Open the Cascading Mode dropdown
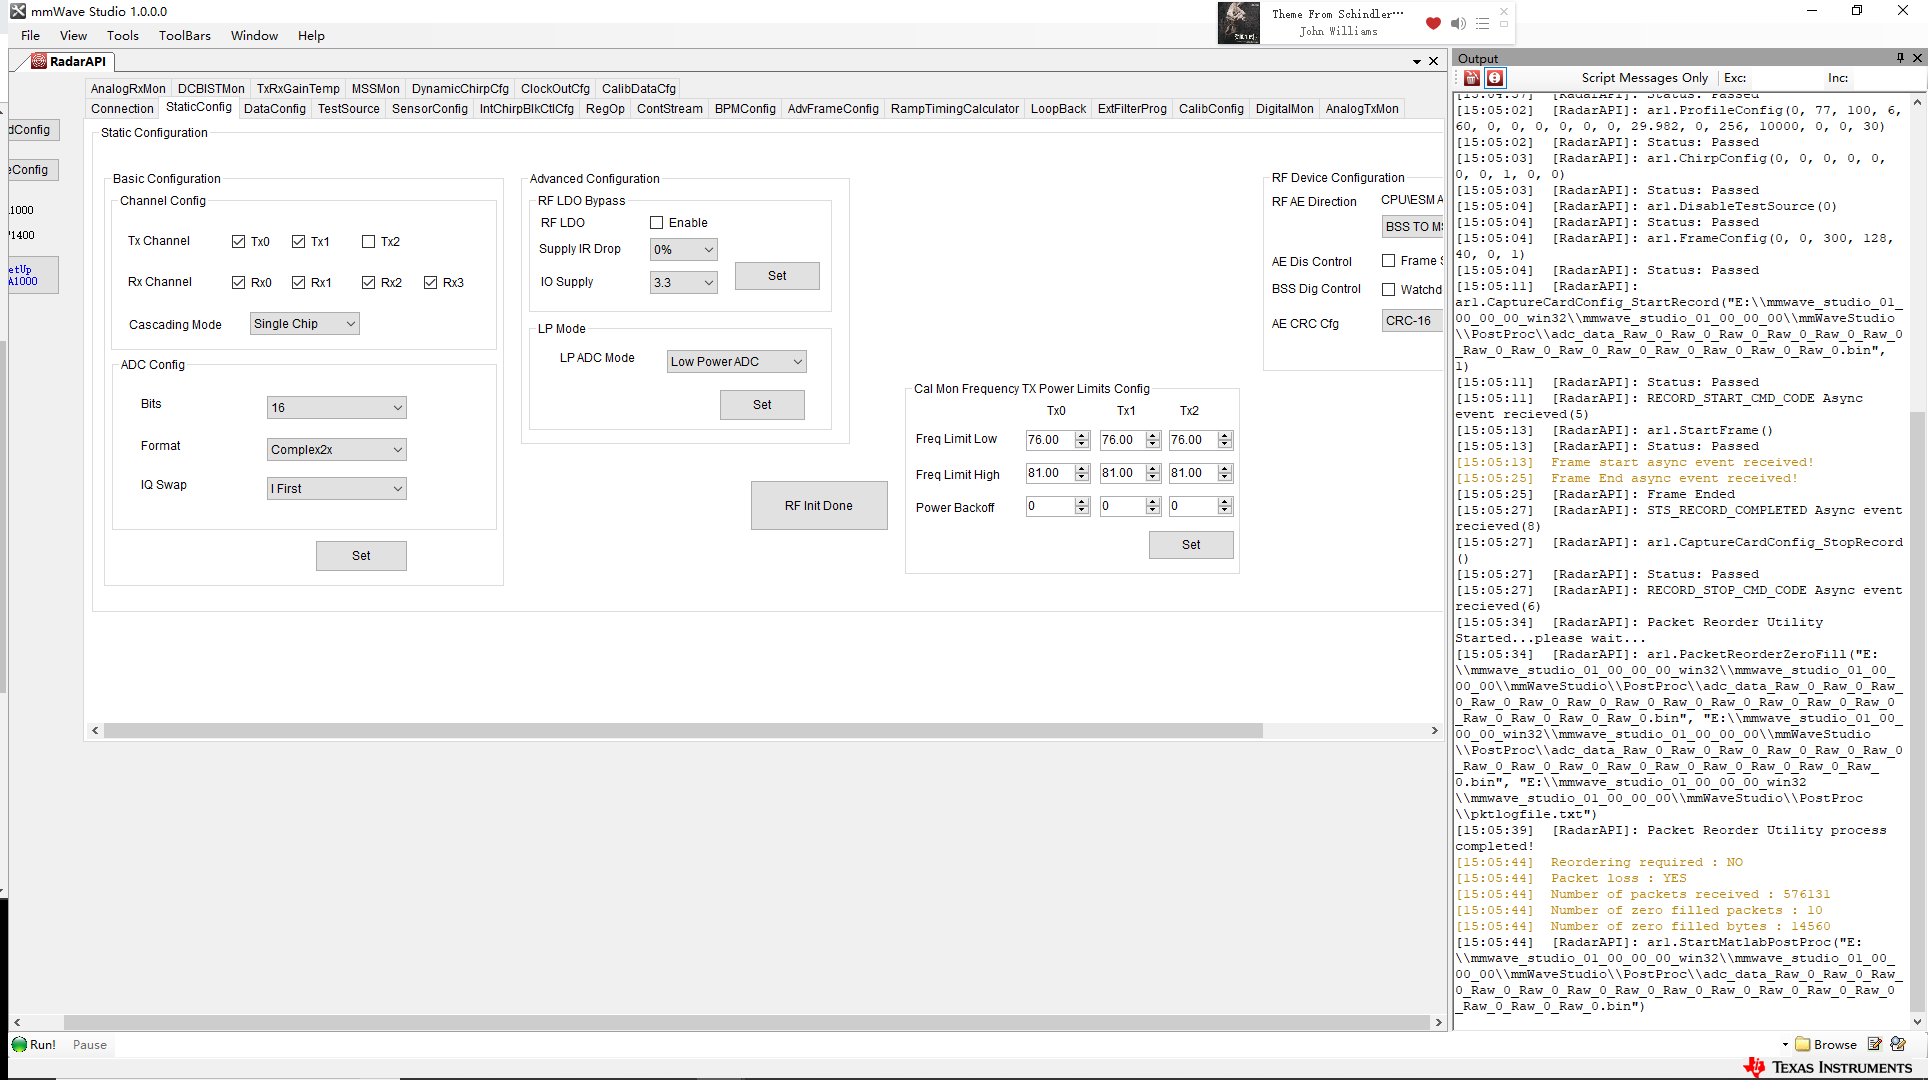The image size is (1928, 1080). pos(304,324)
